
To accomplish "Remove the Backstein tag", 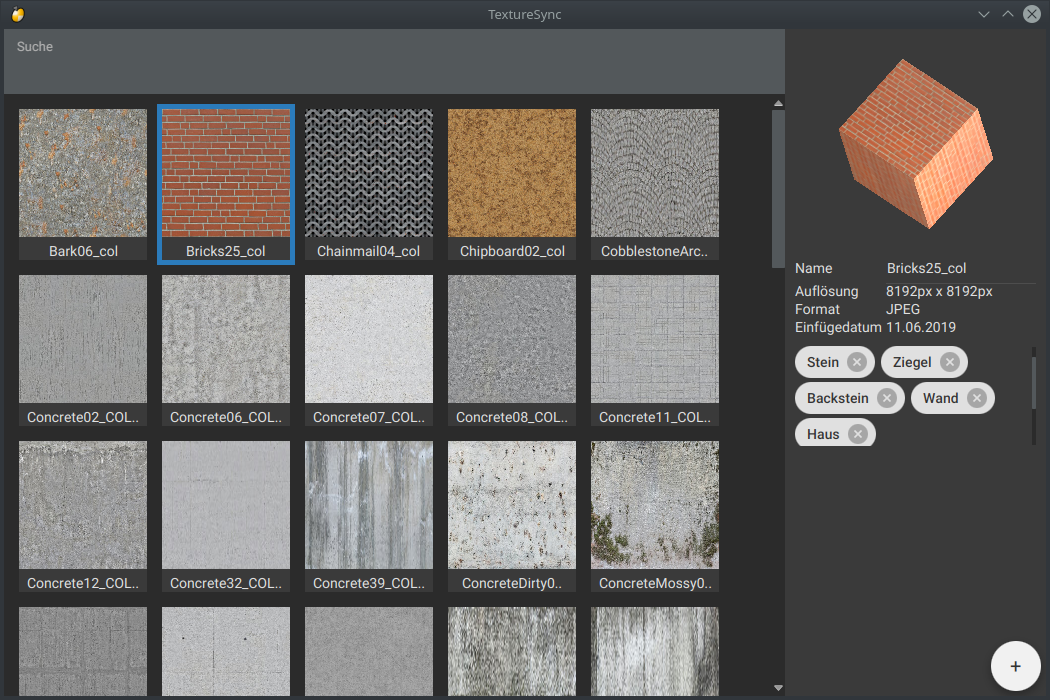I will [887, 399].
